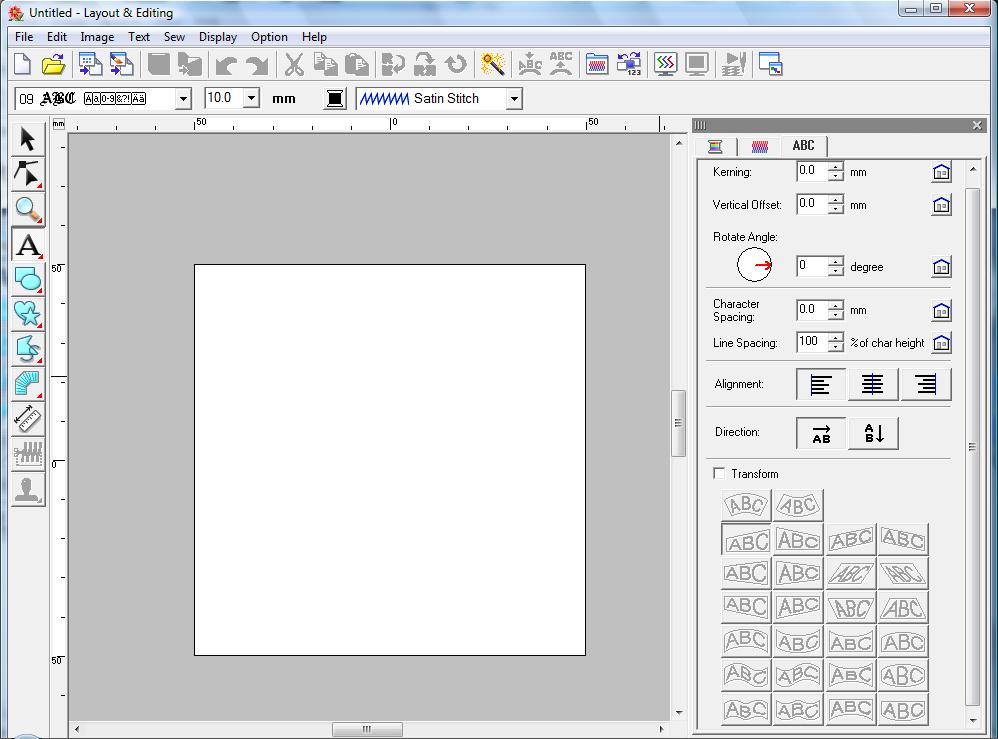Click the stitch simulator monitor icon
The height and width of the screenshot is (739, 998).
pos(665,64)
